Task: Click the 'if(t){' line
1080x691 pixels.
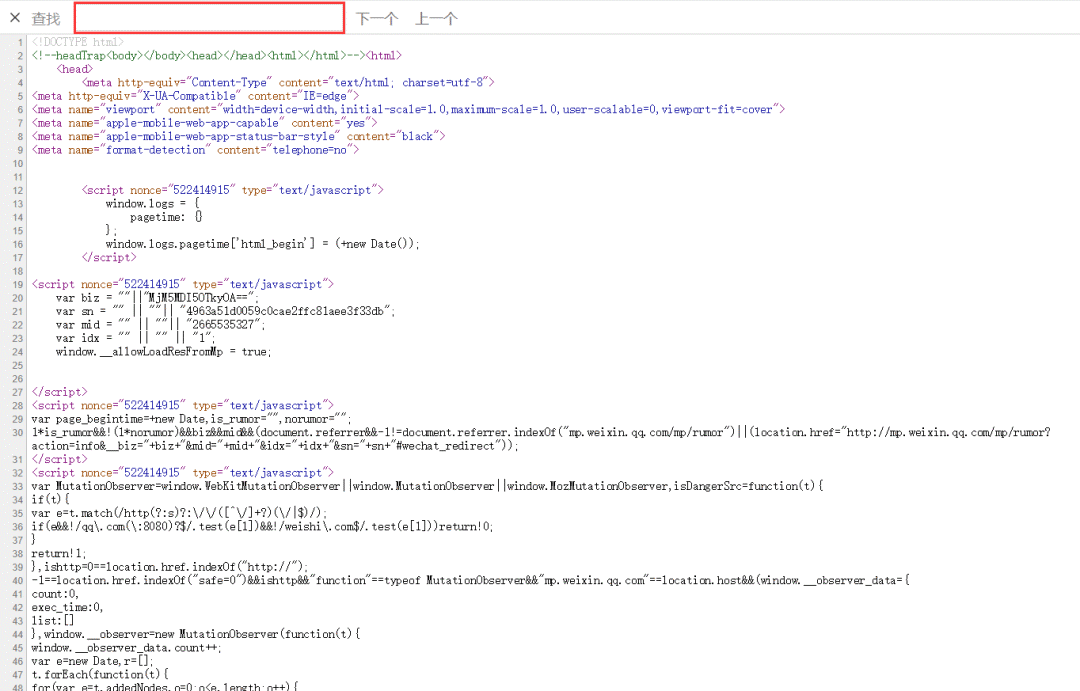Action: point(50,499)
